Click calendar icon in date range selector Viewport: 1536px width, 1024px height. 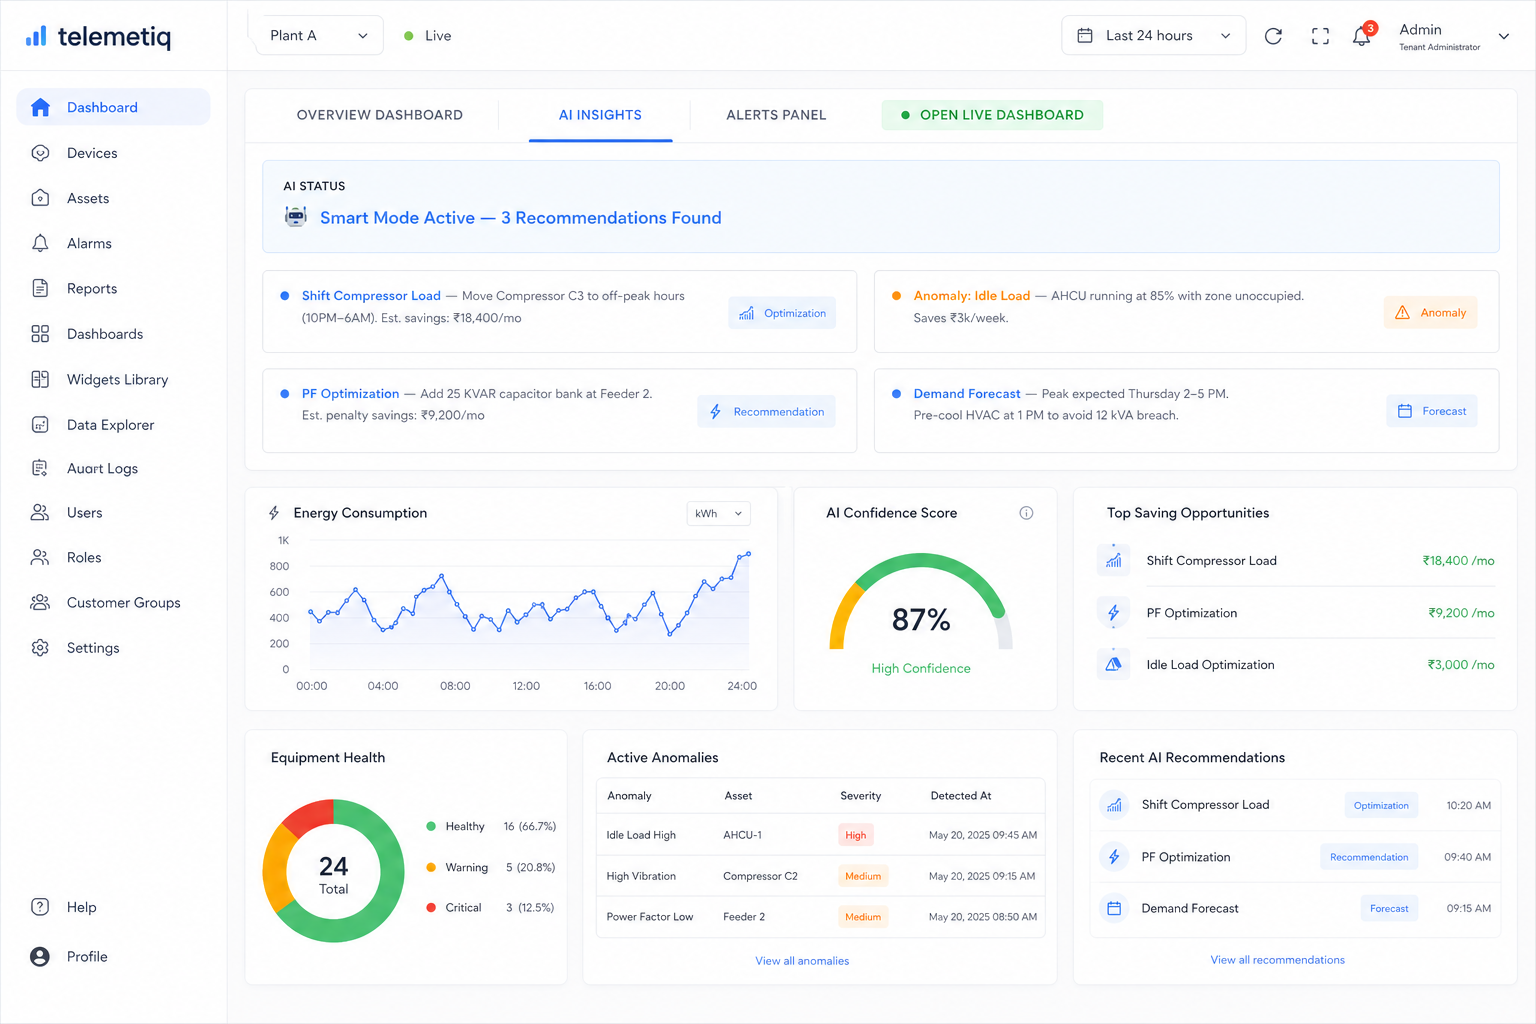tap(1085, 36)
